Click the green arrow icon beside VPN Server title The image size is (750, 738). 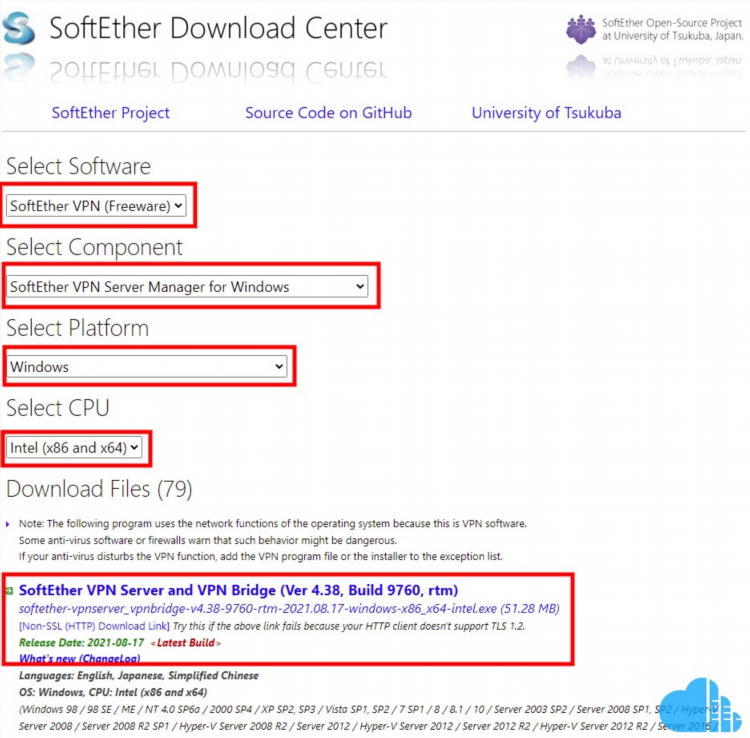point(9,591)
